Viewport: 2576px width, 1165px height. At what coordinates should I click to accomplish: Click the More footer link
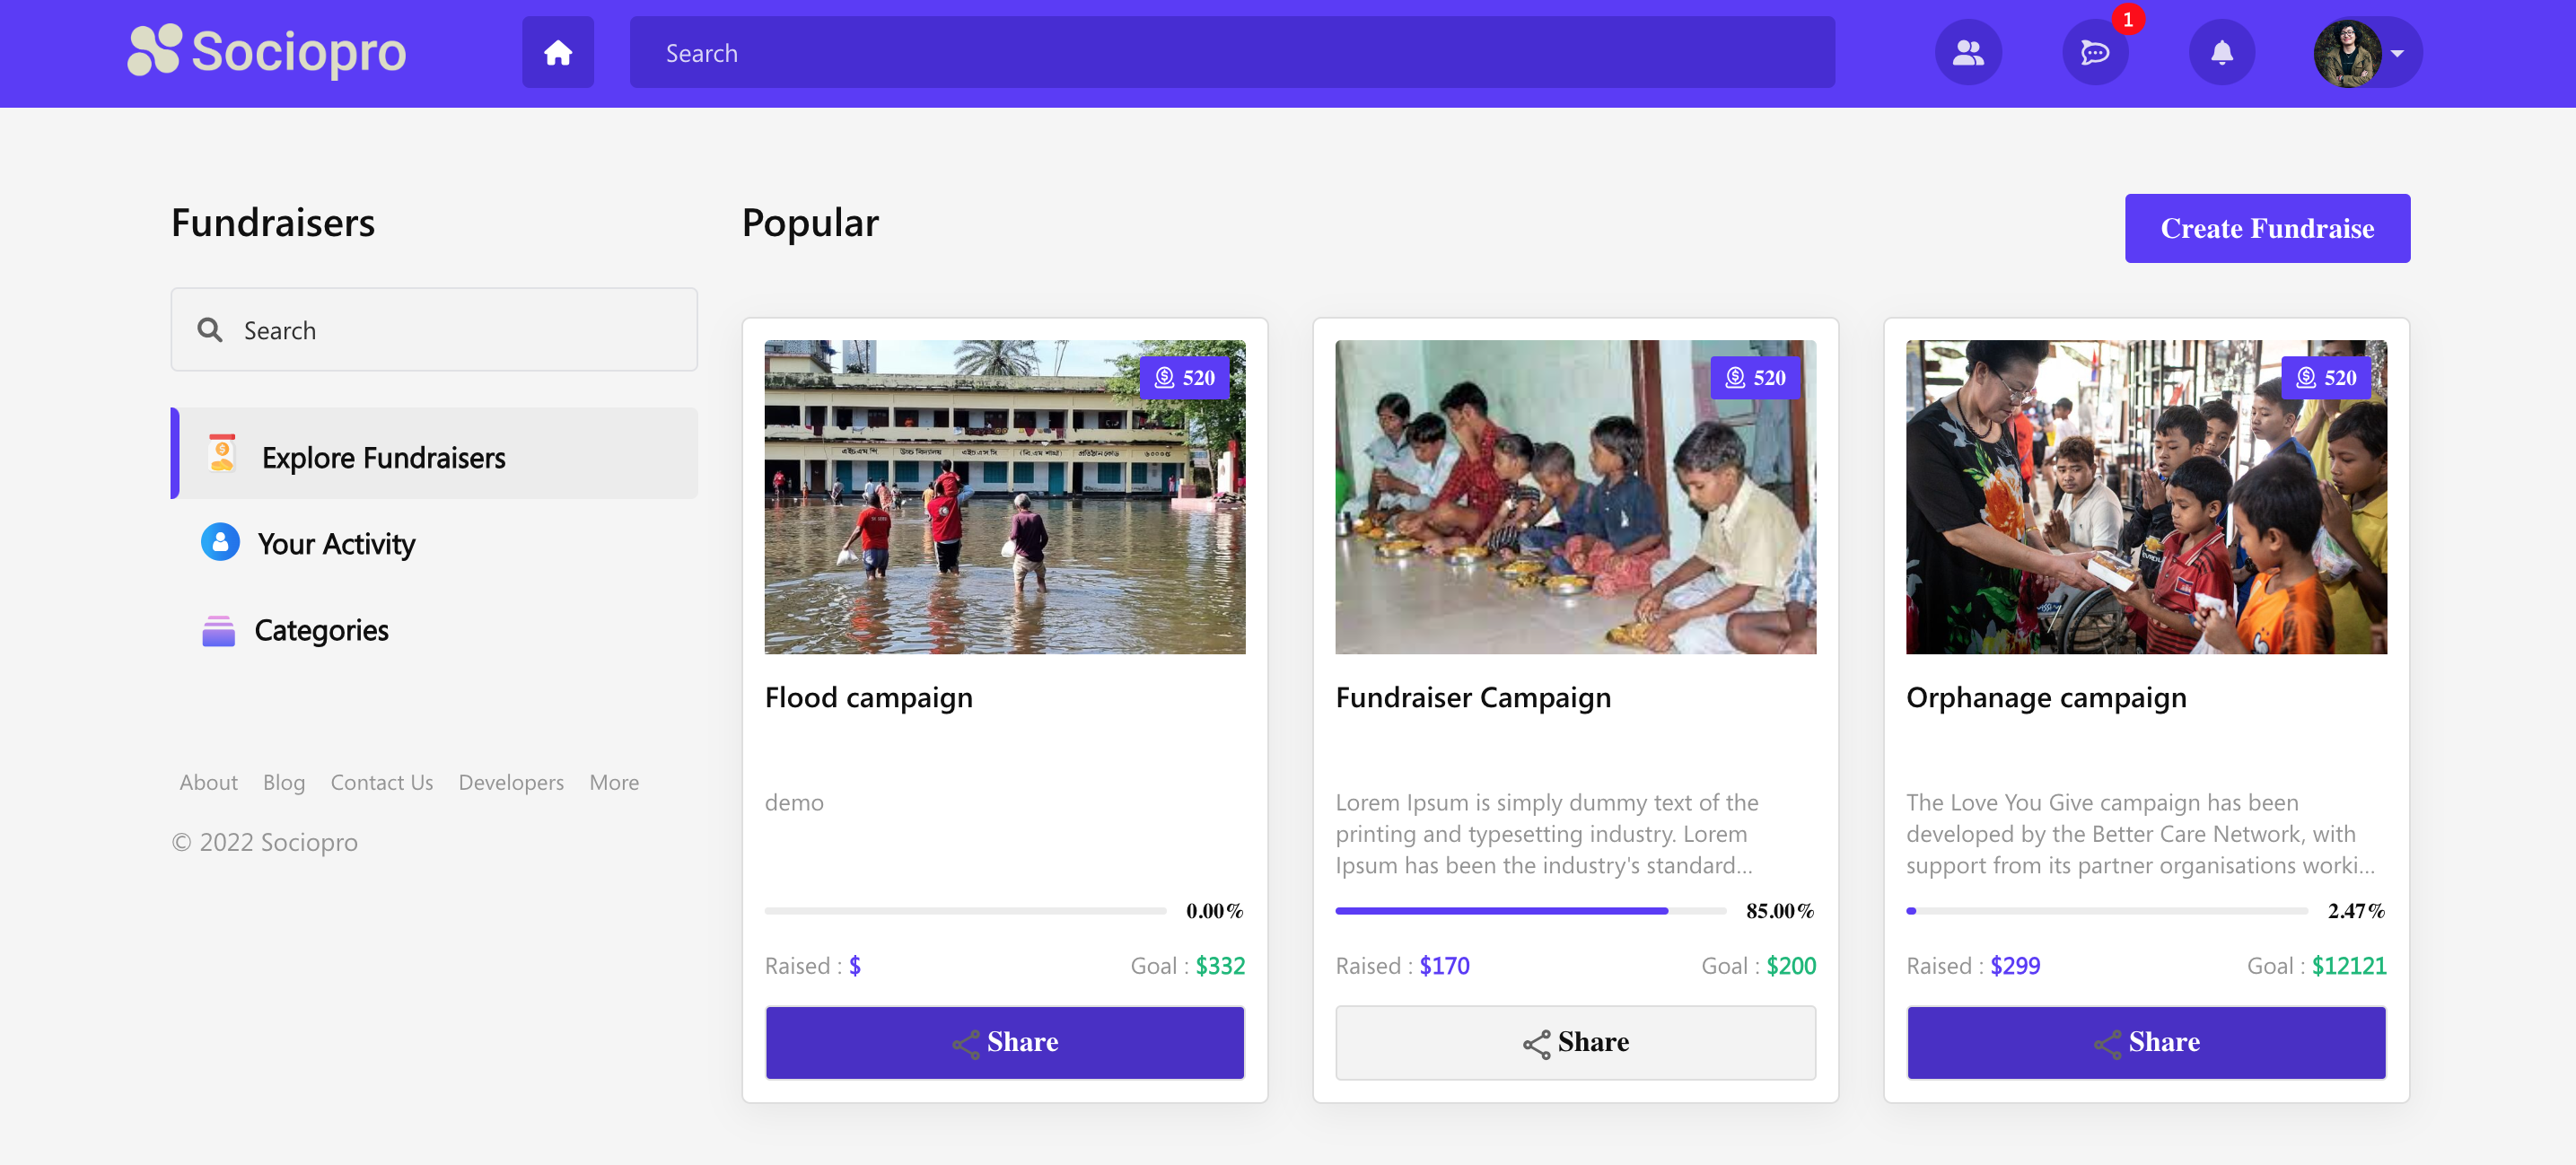[x=613, y=783]
